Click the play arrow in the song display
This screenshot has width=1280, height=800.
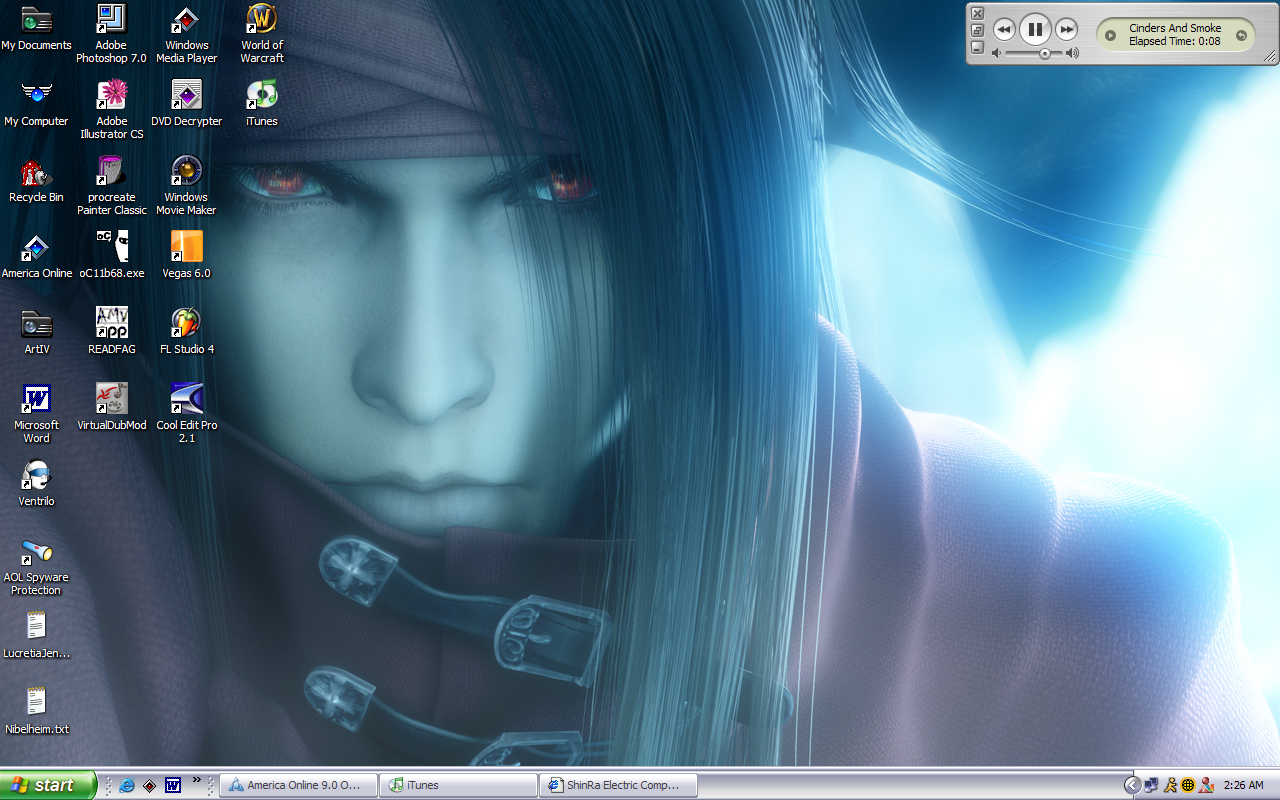coord(1110,35)
